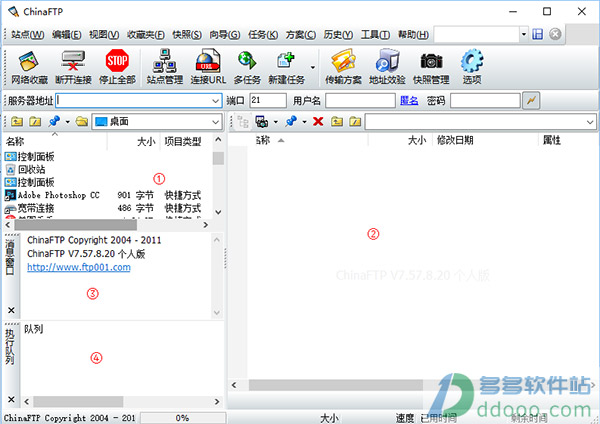Open the 网络收藏 toolbar icon
The height and width of the screenshot is (424, 600).
coord(29,67)
